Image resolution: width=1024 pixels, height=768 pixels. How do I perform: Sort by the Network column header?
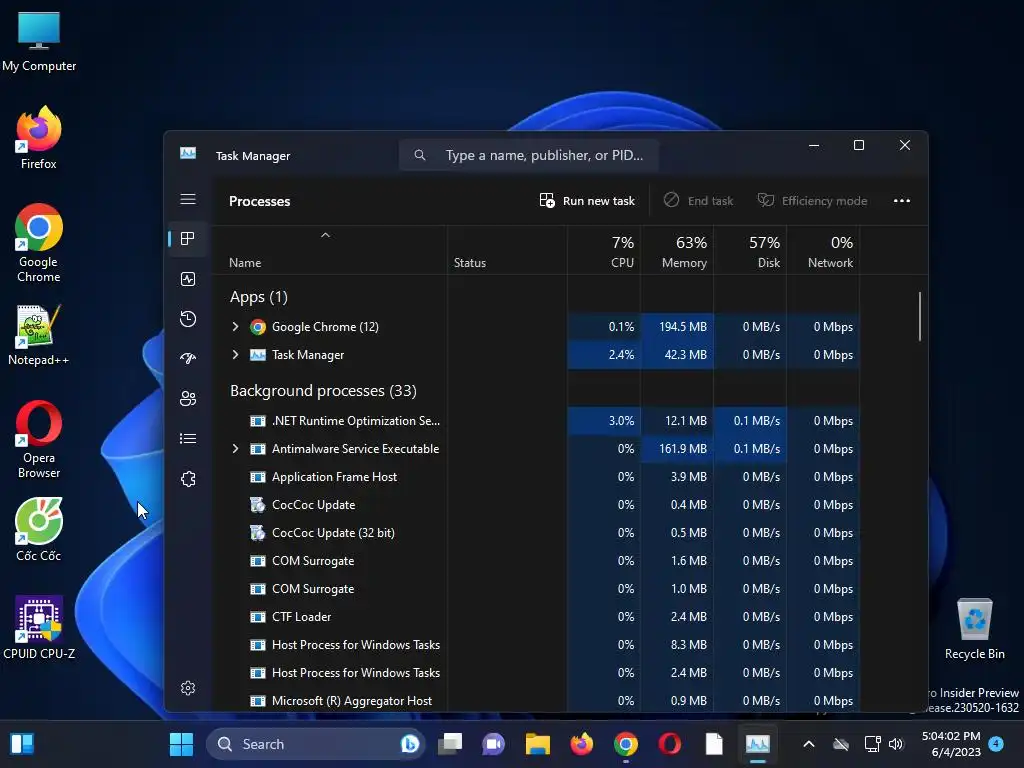coord(824,251)
